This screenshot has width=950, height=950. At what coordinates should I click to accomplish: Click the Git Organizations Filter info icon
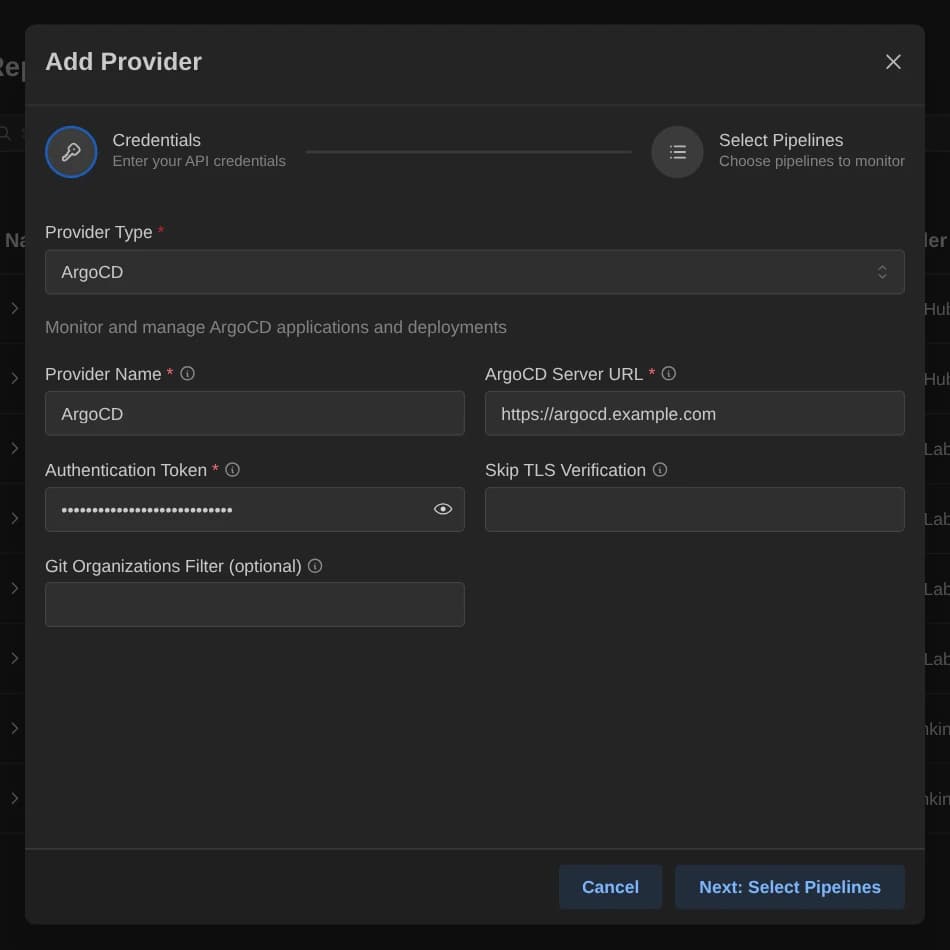tap(314, 565)
